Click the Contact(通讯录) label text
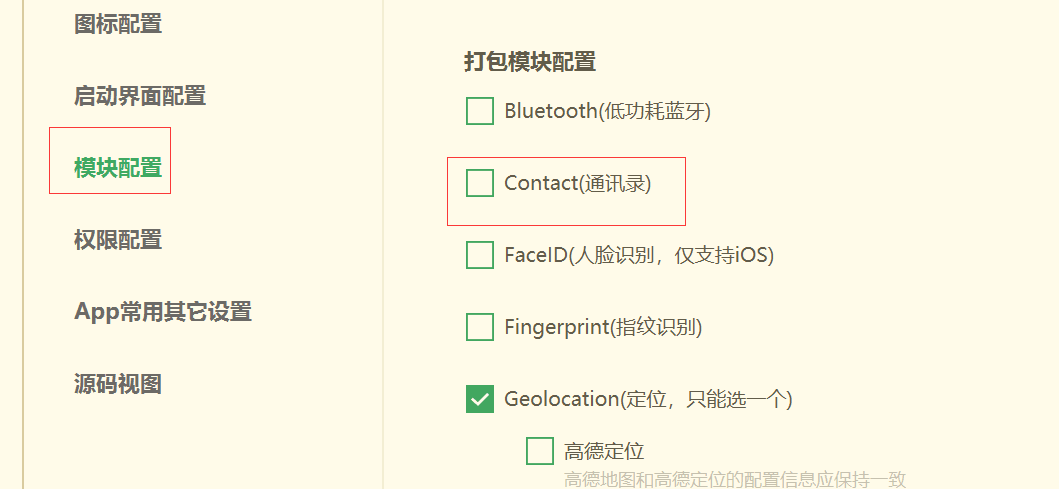Viewport: 1059px width, 489px height. point(577,183)
